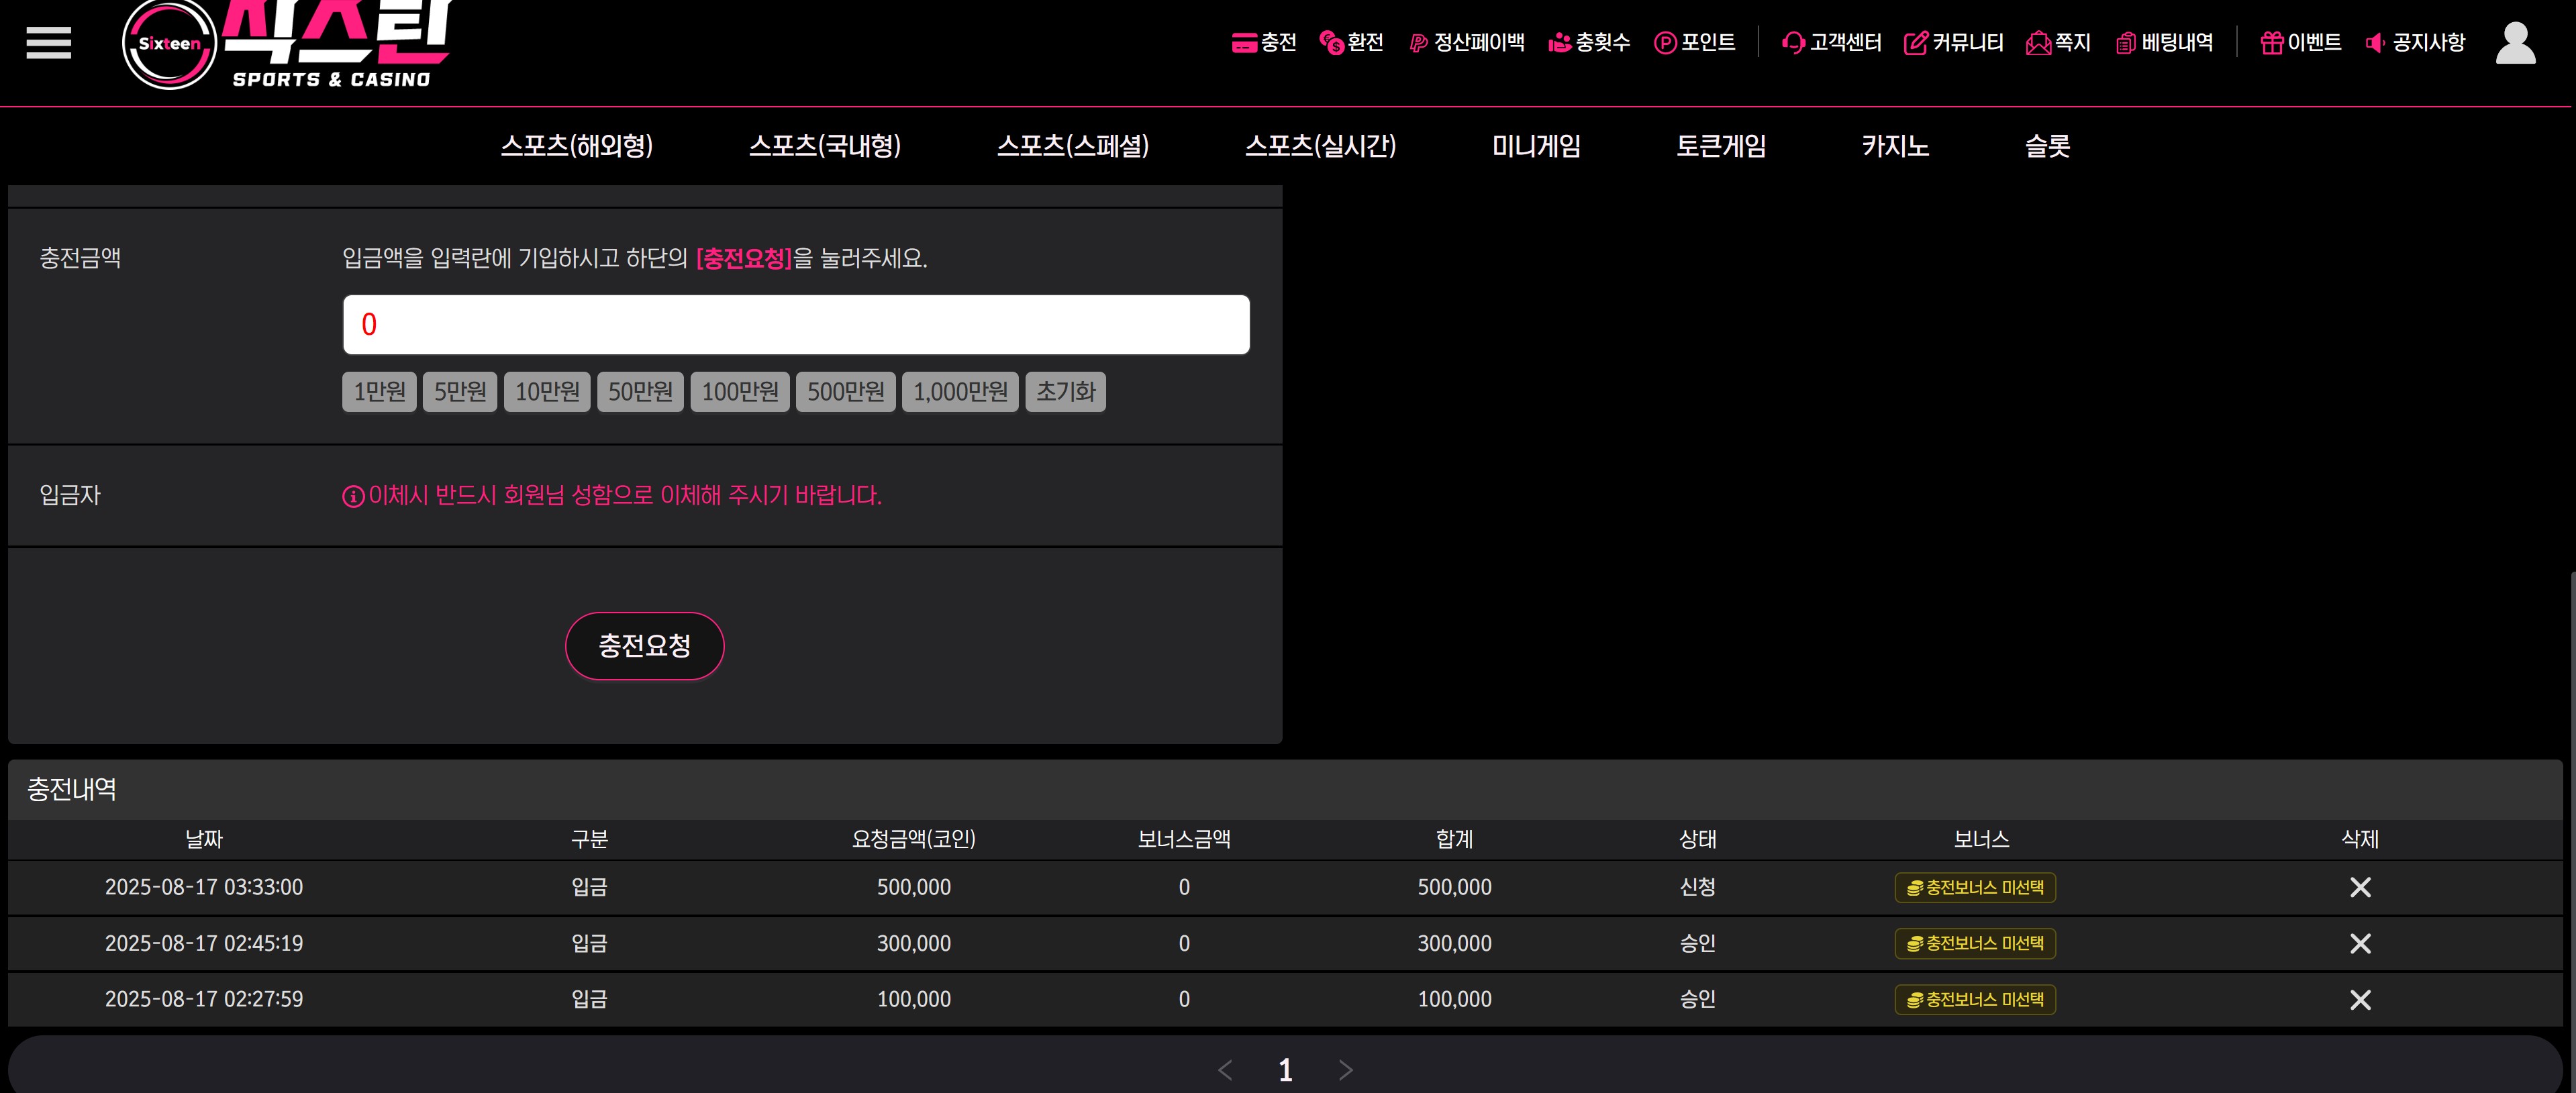
Task: Add 100만원 to the deposit amount
Action: pos(740,391)
